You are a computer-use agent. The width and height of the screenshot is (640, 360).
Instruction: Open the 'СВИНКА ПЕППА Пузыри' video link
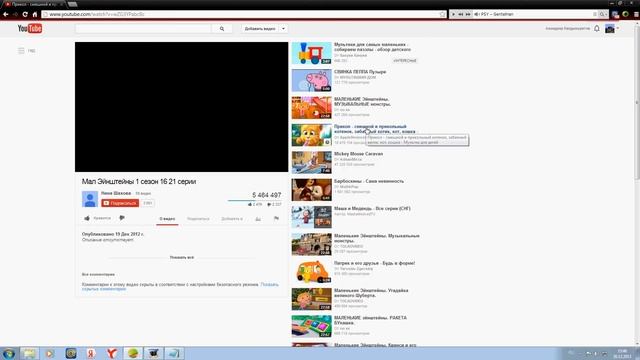[x=360, y=72]
